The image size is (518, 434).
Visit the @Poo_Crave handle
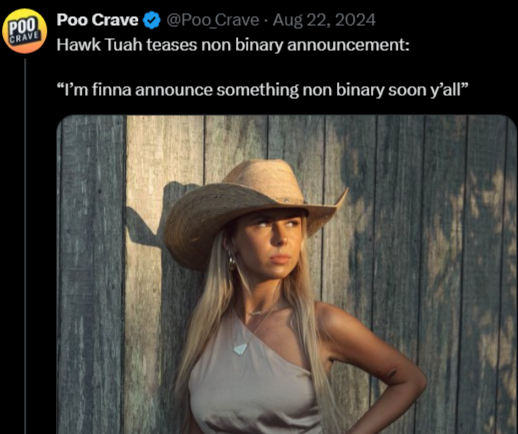click(x=212, y=20)
